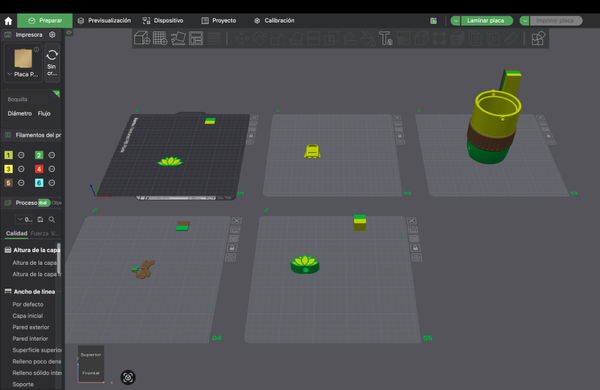Click the Add plate grid icon
This screenshot has height=390, width=600.
(x=160, y=38)
